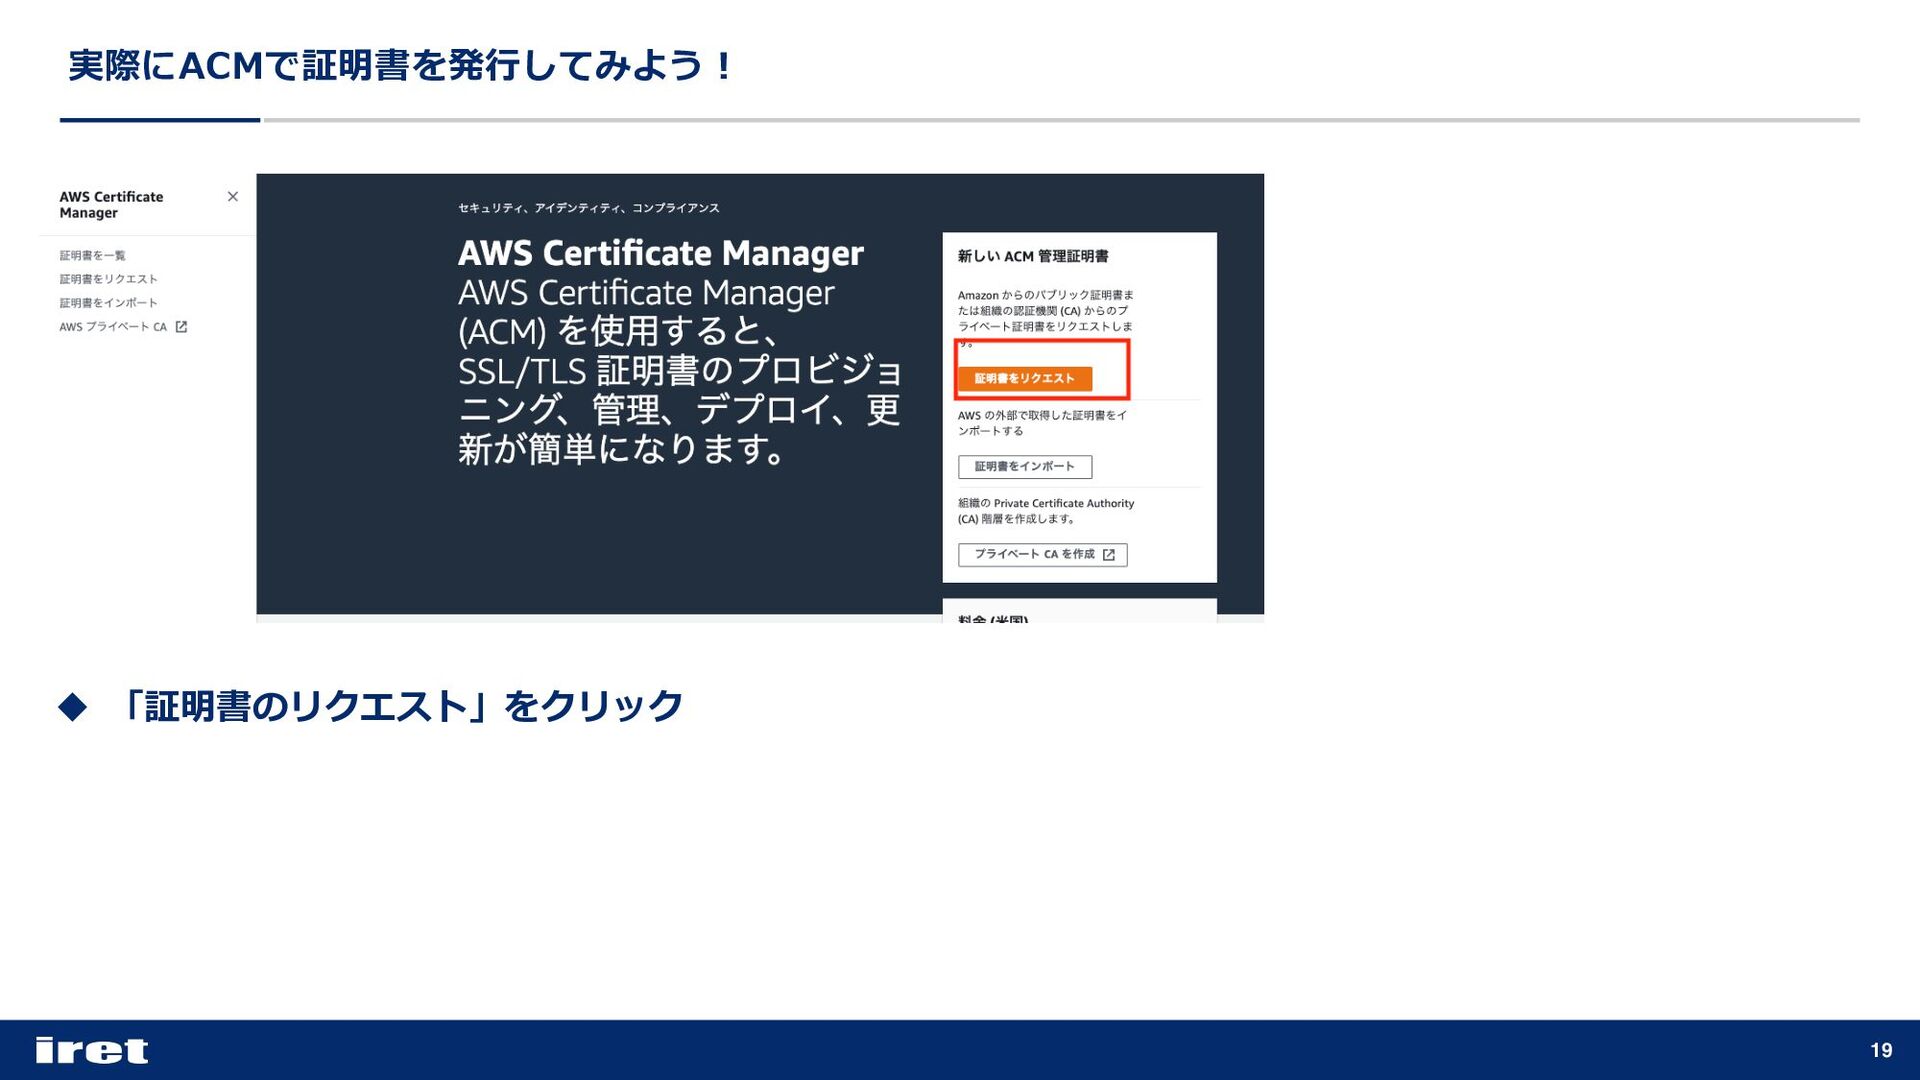Click external icon on プライベート CA を作成 button
This screenshot has height=1080, width=1920.
point(1109,555)
